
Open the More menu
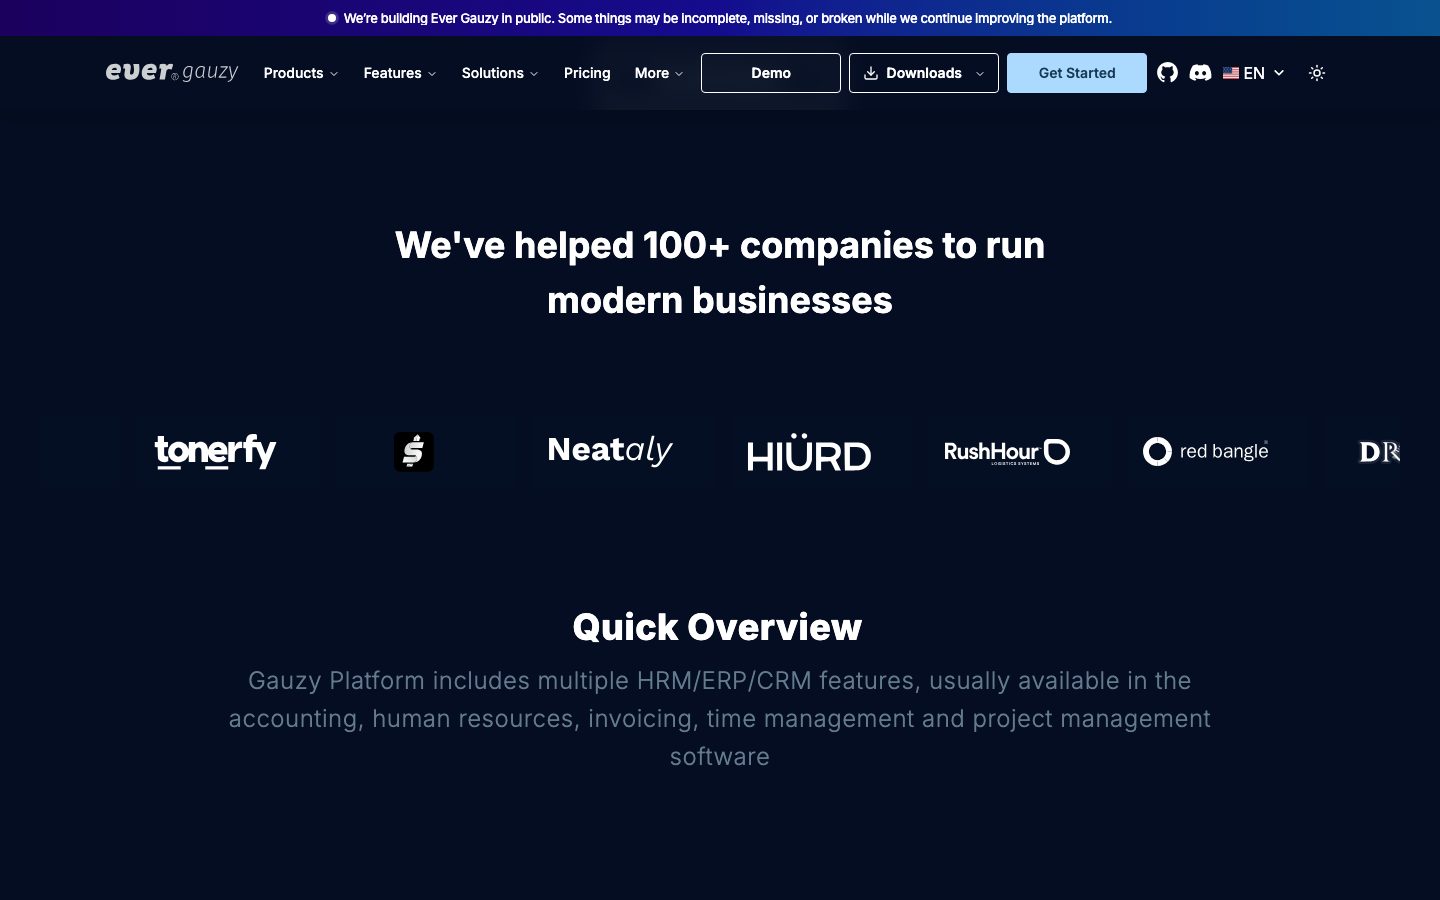[x=659, y=73]
